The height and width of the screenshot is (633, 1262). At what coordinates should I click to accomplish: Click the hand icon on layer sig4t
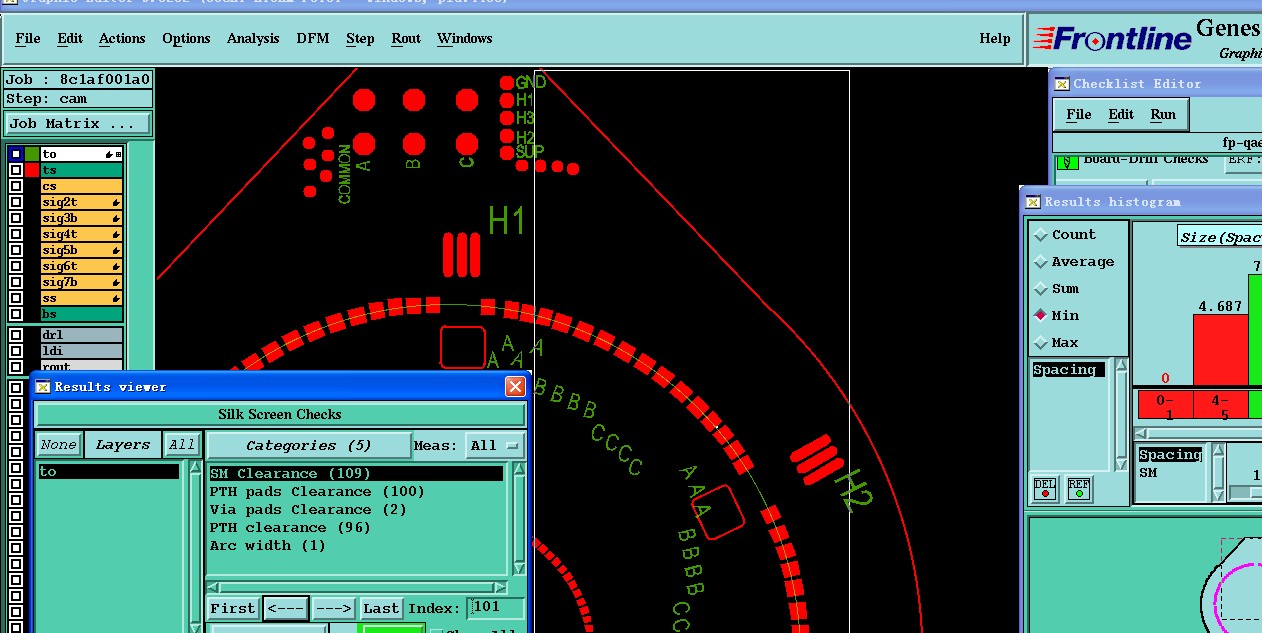pyautogui.click(x=116, y=234)
